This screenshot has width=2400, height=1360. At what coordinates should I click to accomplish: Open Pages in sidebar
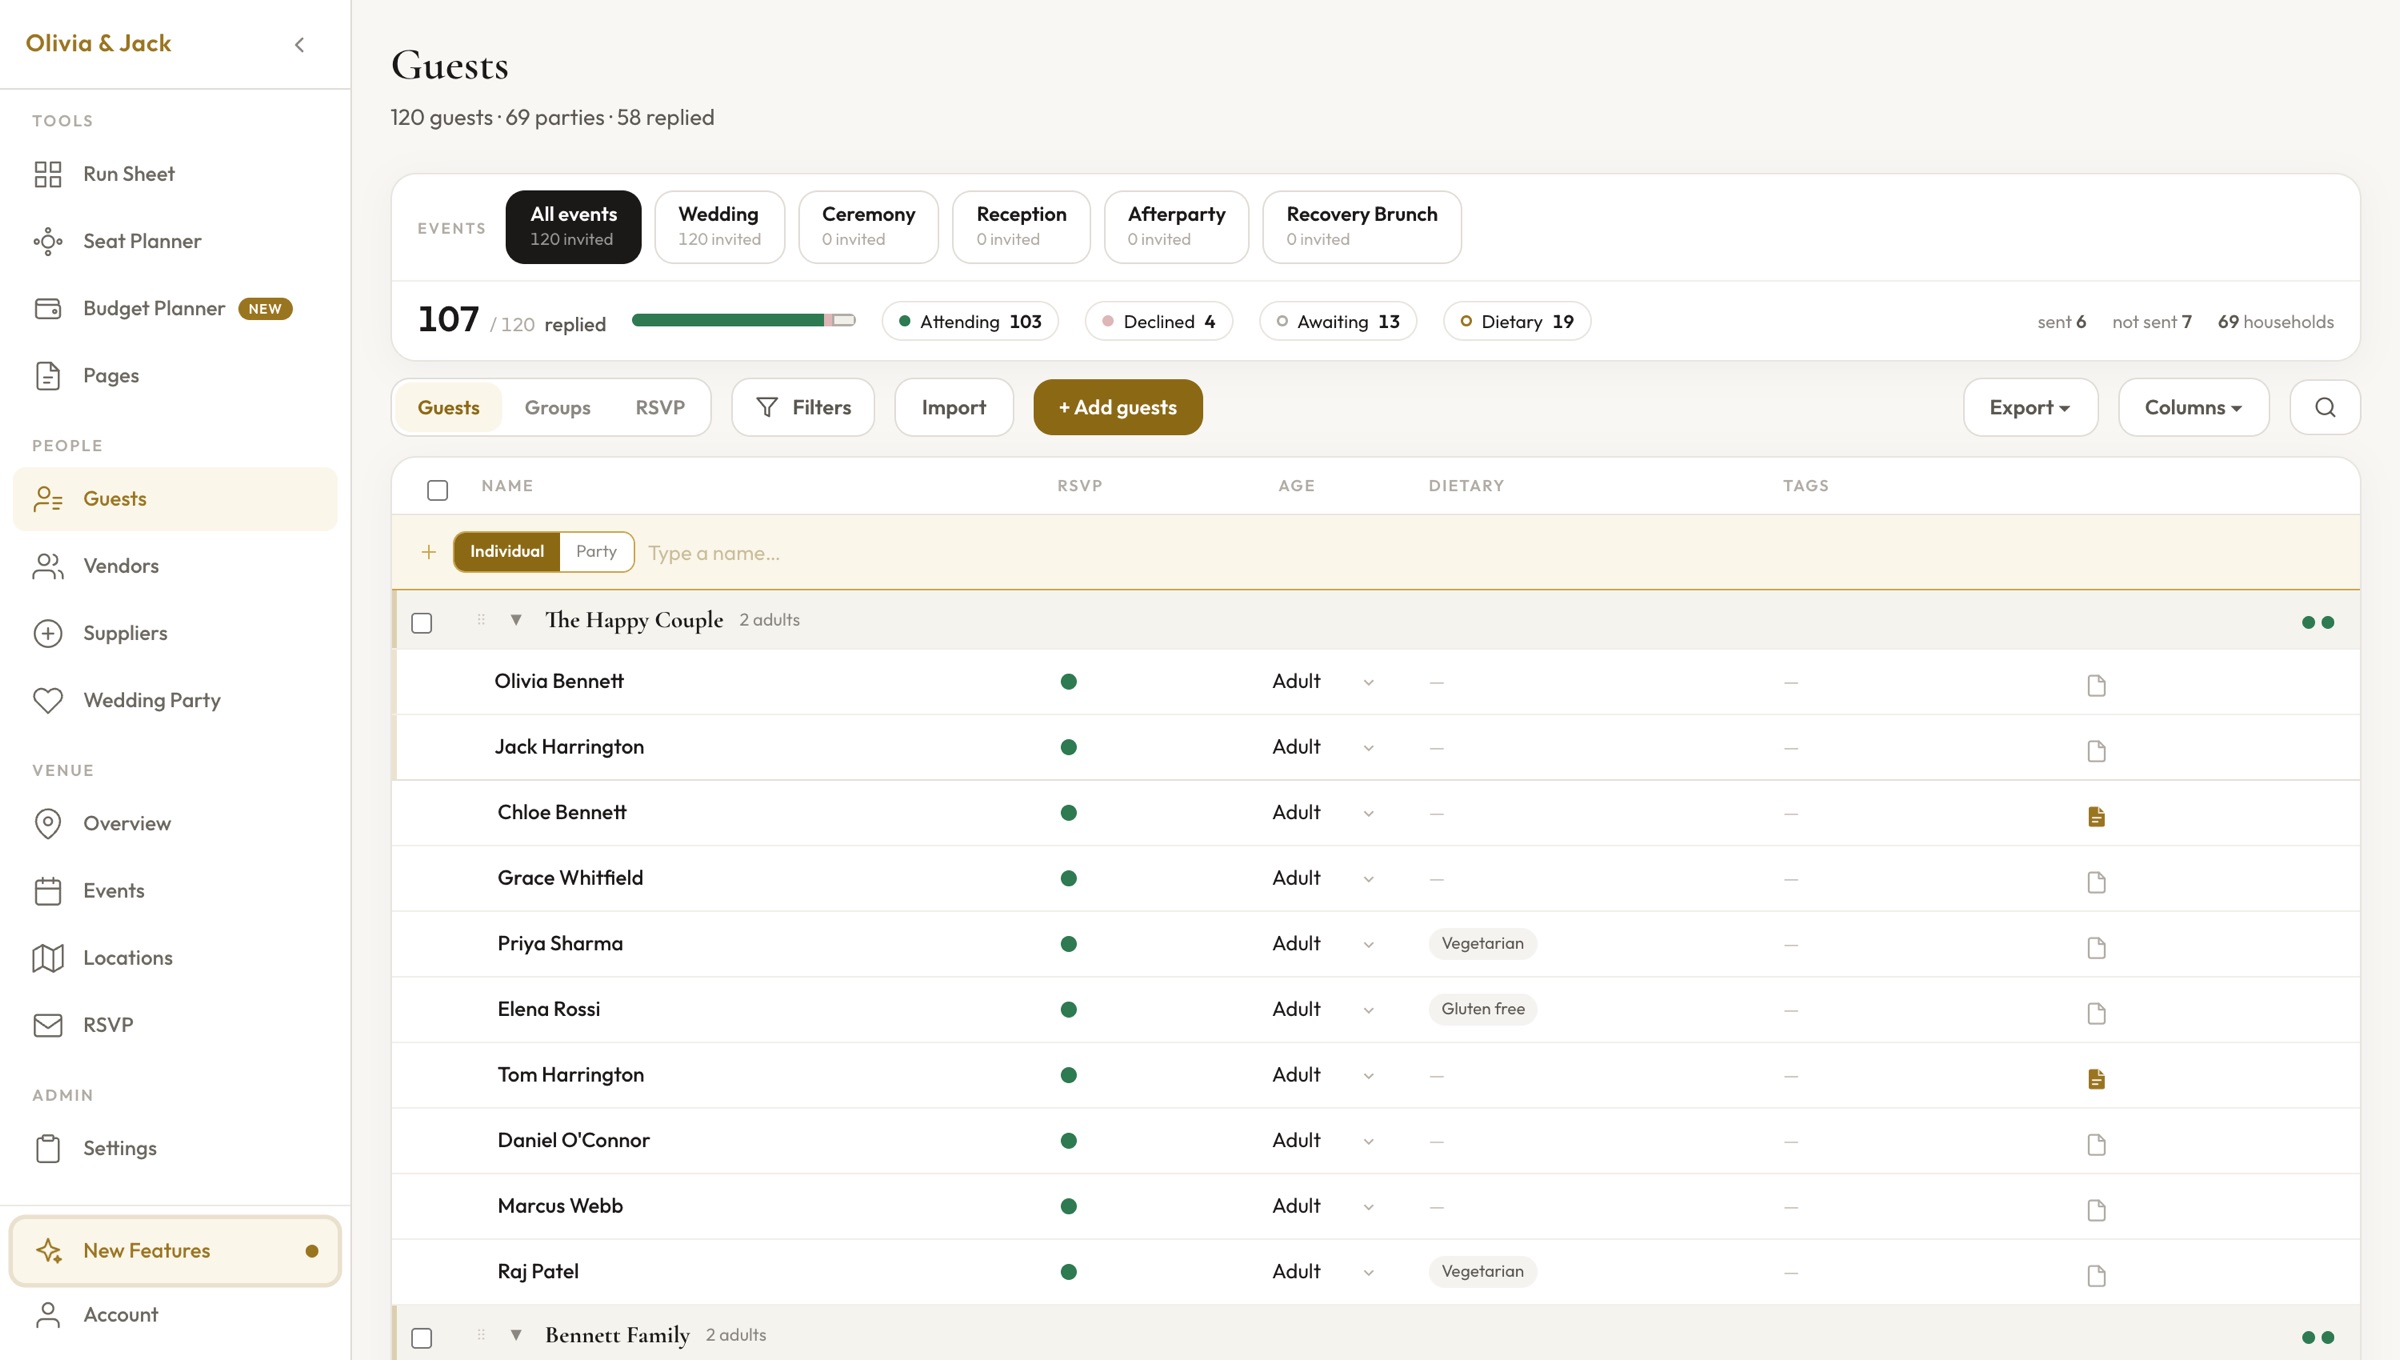(175, 375)
